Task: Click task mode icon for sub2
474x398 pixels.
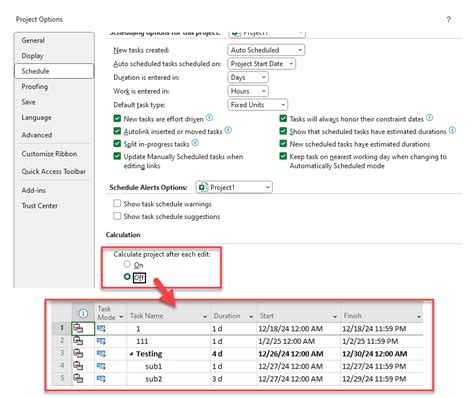Action: pyautogui.click(x=101, y=379)
